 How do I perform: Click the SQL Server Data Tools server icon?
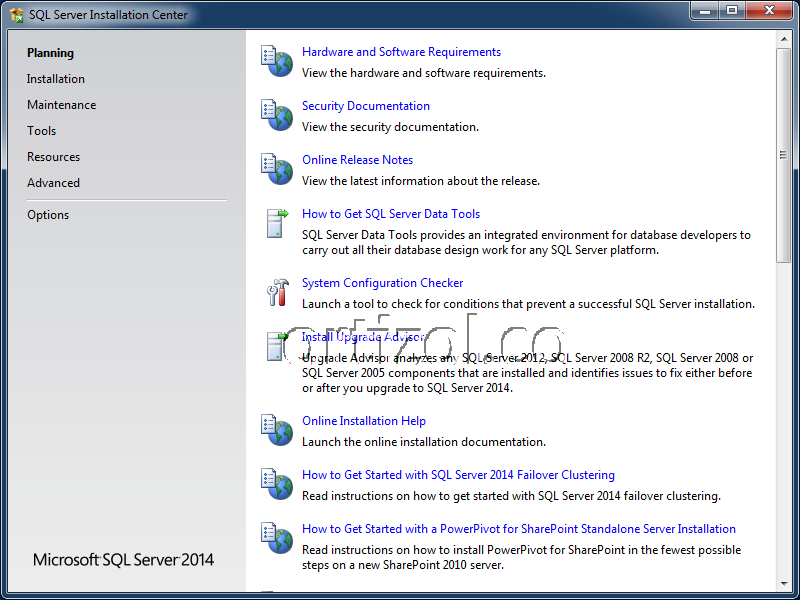click(277, 223)
